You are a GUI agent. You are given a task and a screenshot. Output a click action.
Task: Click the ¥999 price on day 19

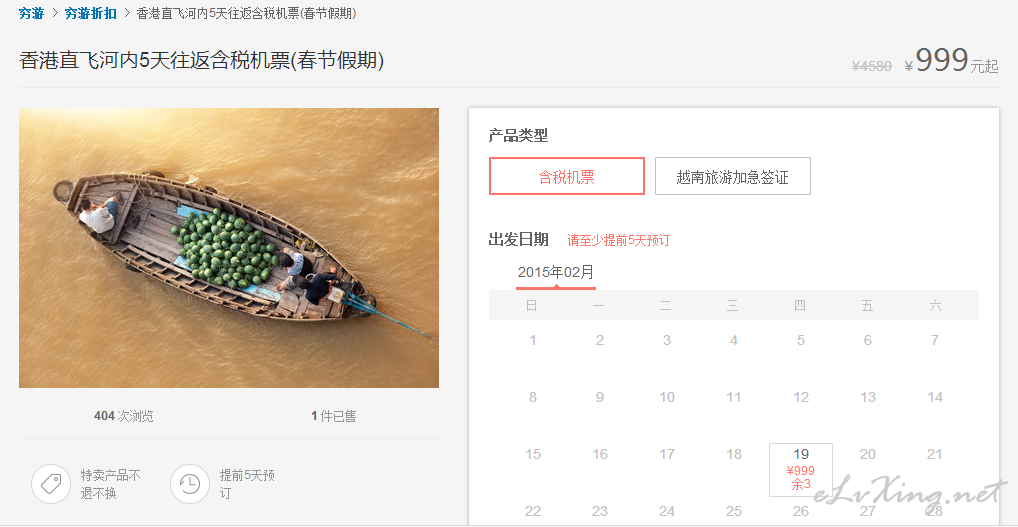(800, 471)
